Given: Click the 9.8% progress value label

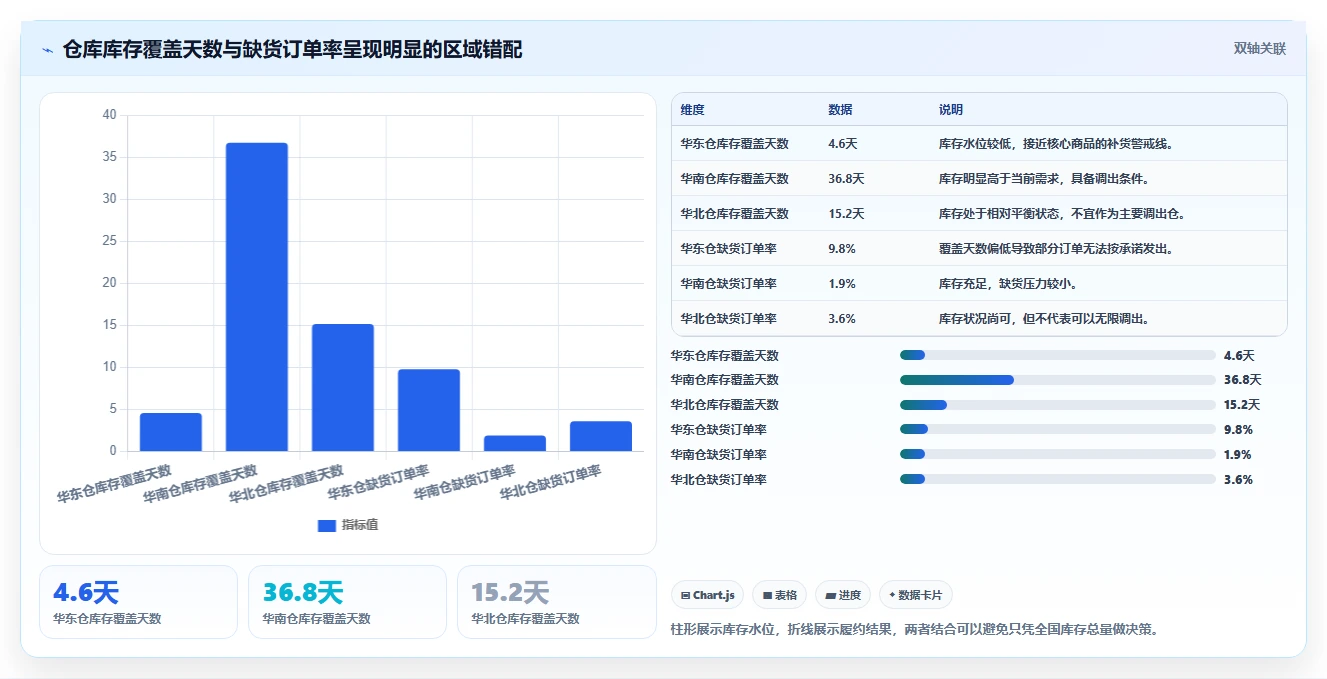Looking at the screenshot, I should [x=1238, y=430].
